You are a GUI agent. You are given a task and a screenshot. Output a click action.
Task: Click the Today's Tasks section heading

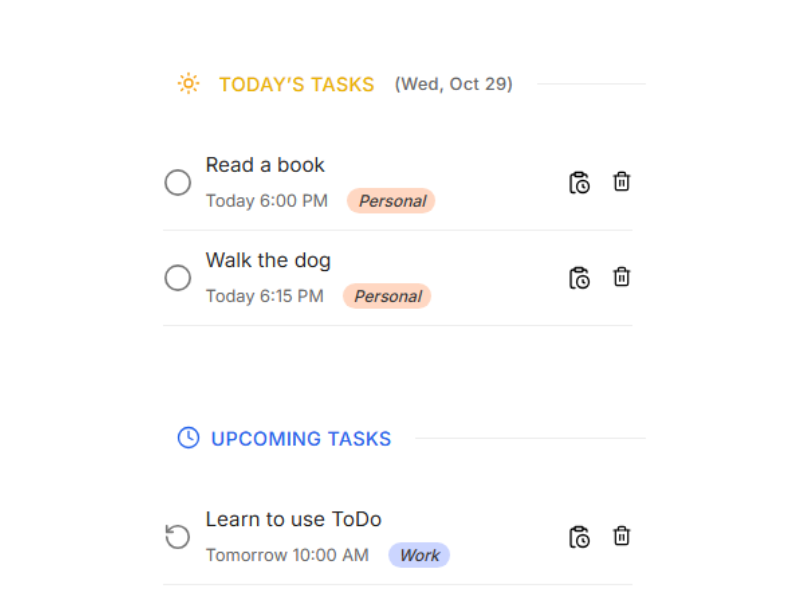tap(296, 85)
